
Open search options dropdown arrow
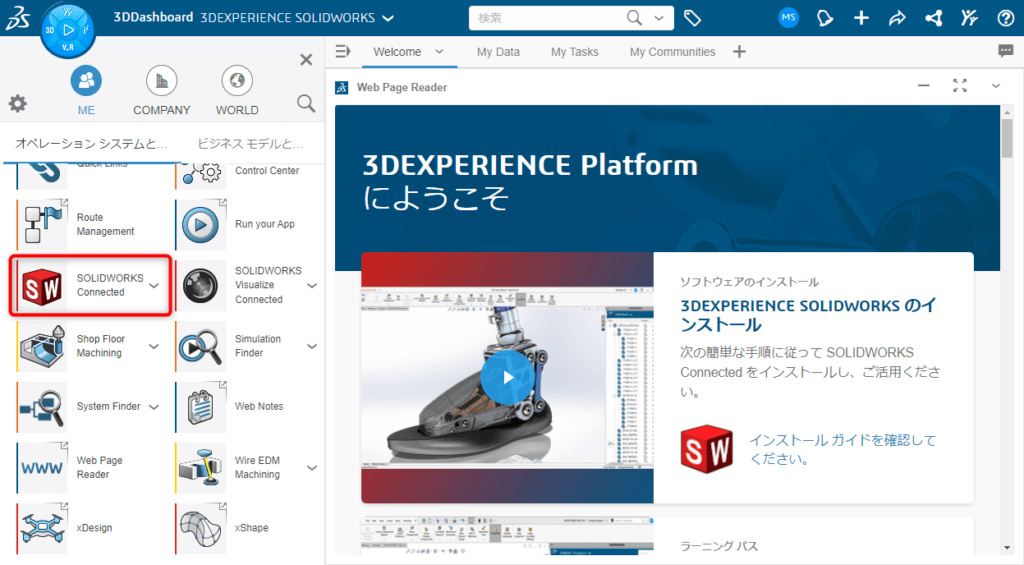[x=659, y=18]
